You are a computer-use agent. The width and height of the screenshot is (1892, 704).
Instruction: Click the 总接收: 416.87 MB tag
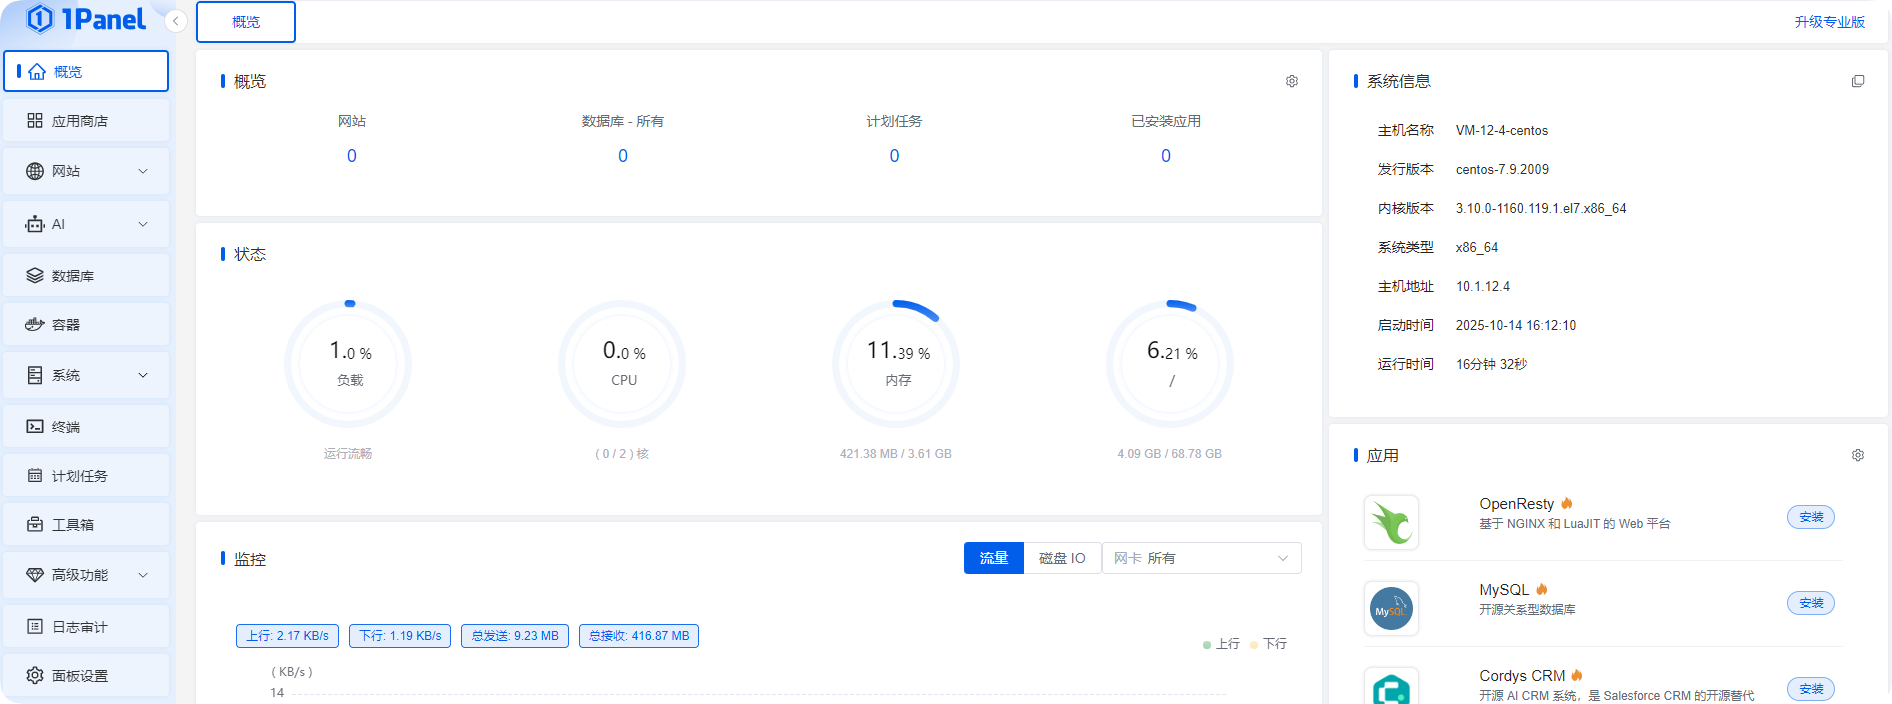639,636
